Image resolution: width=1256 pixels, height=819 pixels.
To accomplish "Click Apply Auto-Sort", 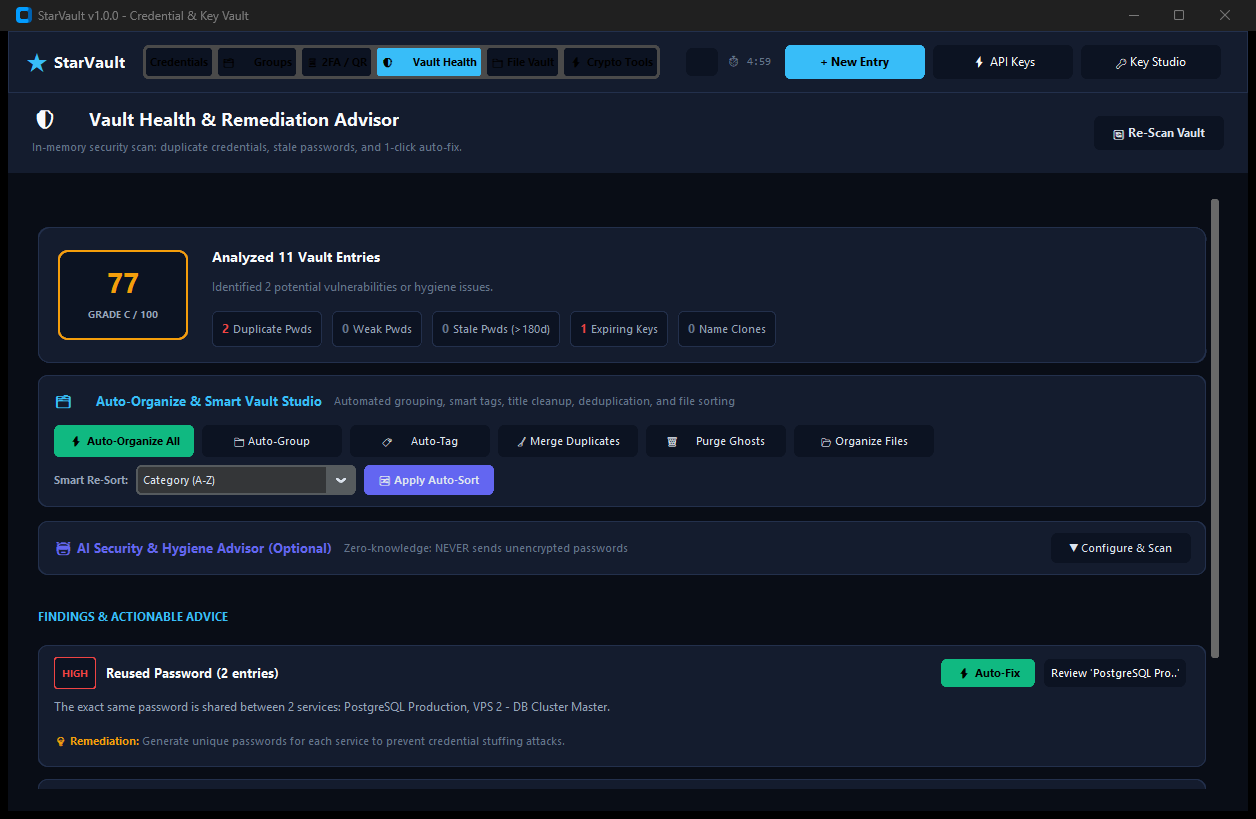I will (x=429, y=480).
